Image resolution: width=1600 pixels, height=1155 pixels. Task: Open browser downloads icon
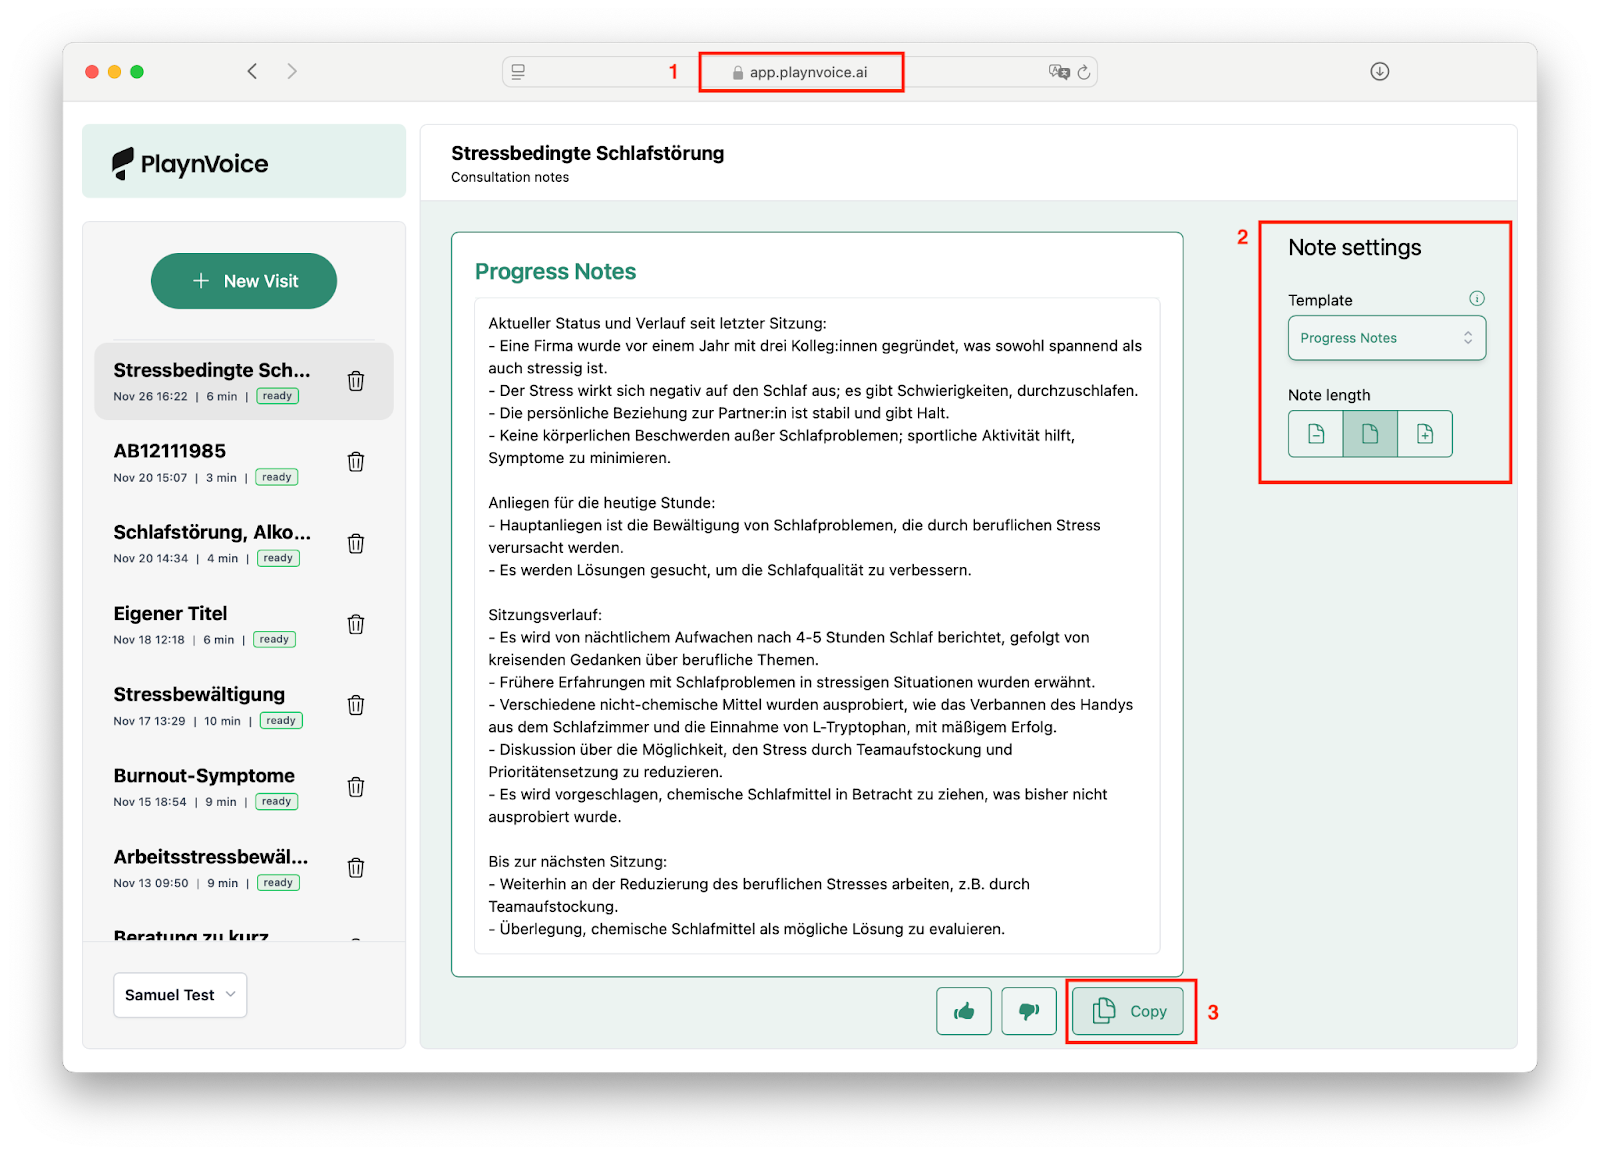(x=1380, y=71)
